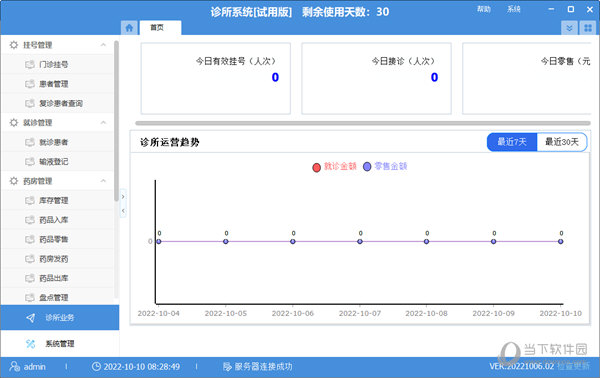Image resolution: width=600 pixels, height=378 pixels.
Task: Collapse the 药房管理 section chevron
Action: [103, 181]
